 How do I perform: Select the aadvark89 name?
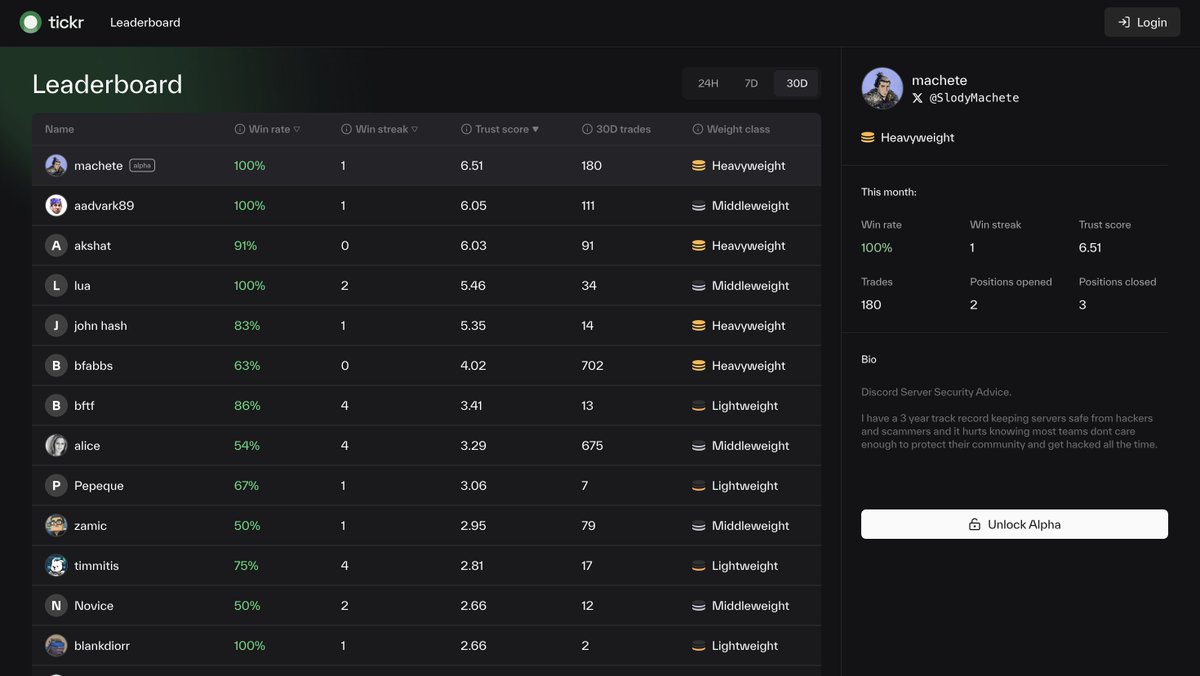pos(104,206)
